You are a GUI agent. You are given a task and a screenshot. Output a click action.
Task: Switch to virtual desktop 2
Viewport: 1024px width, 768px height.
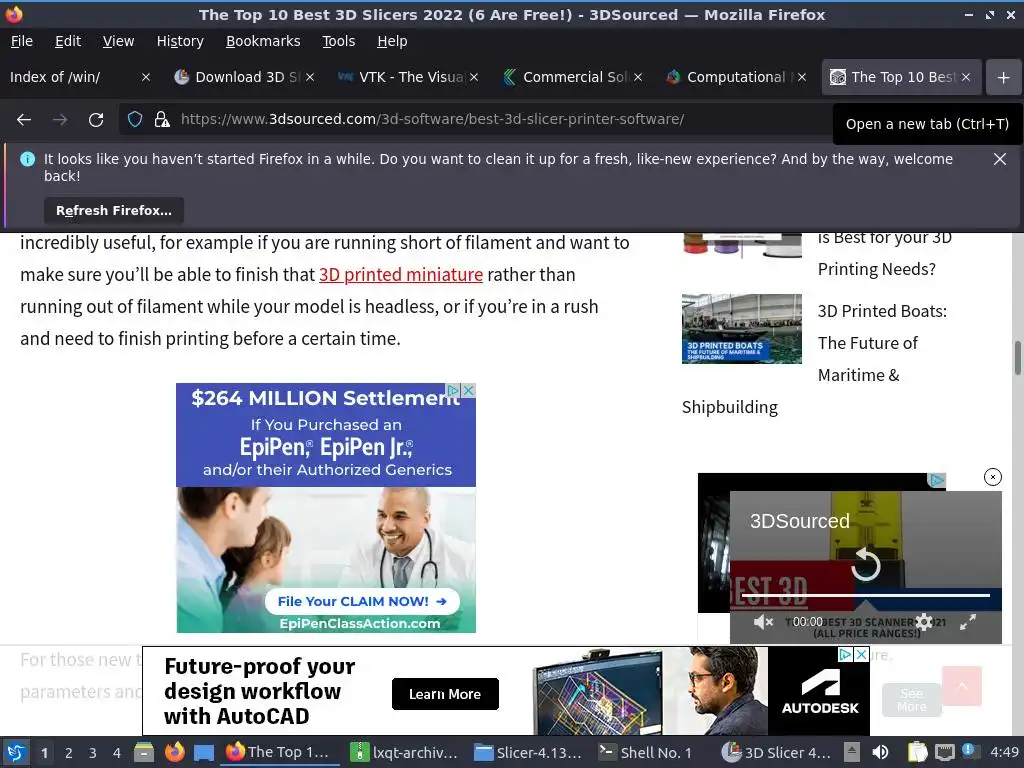coord(69,752)
